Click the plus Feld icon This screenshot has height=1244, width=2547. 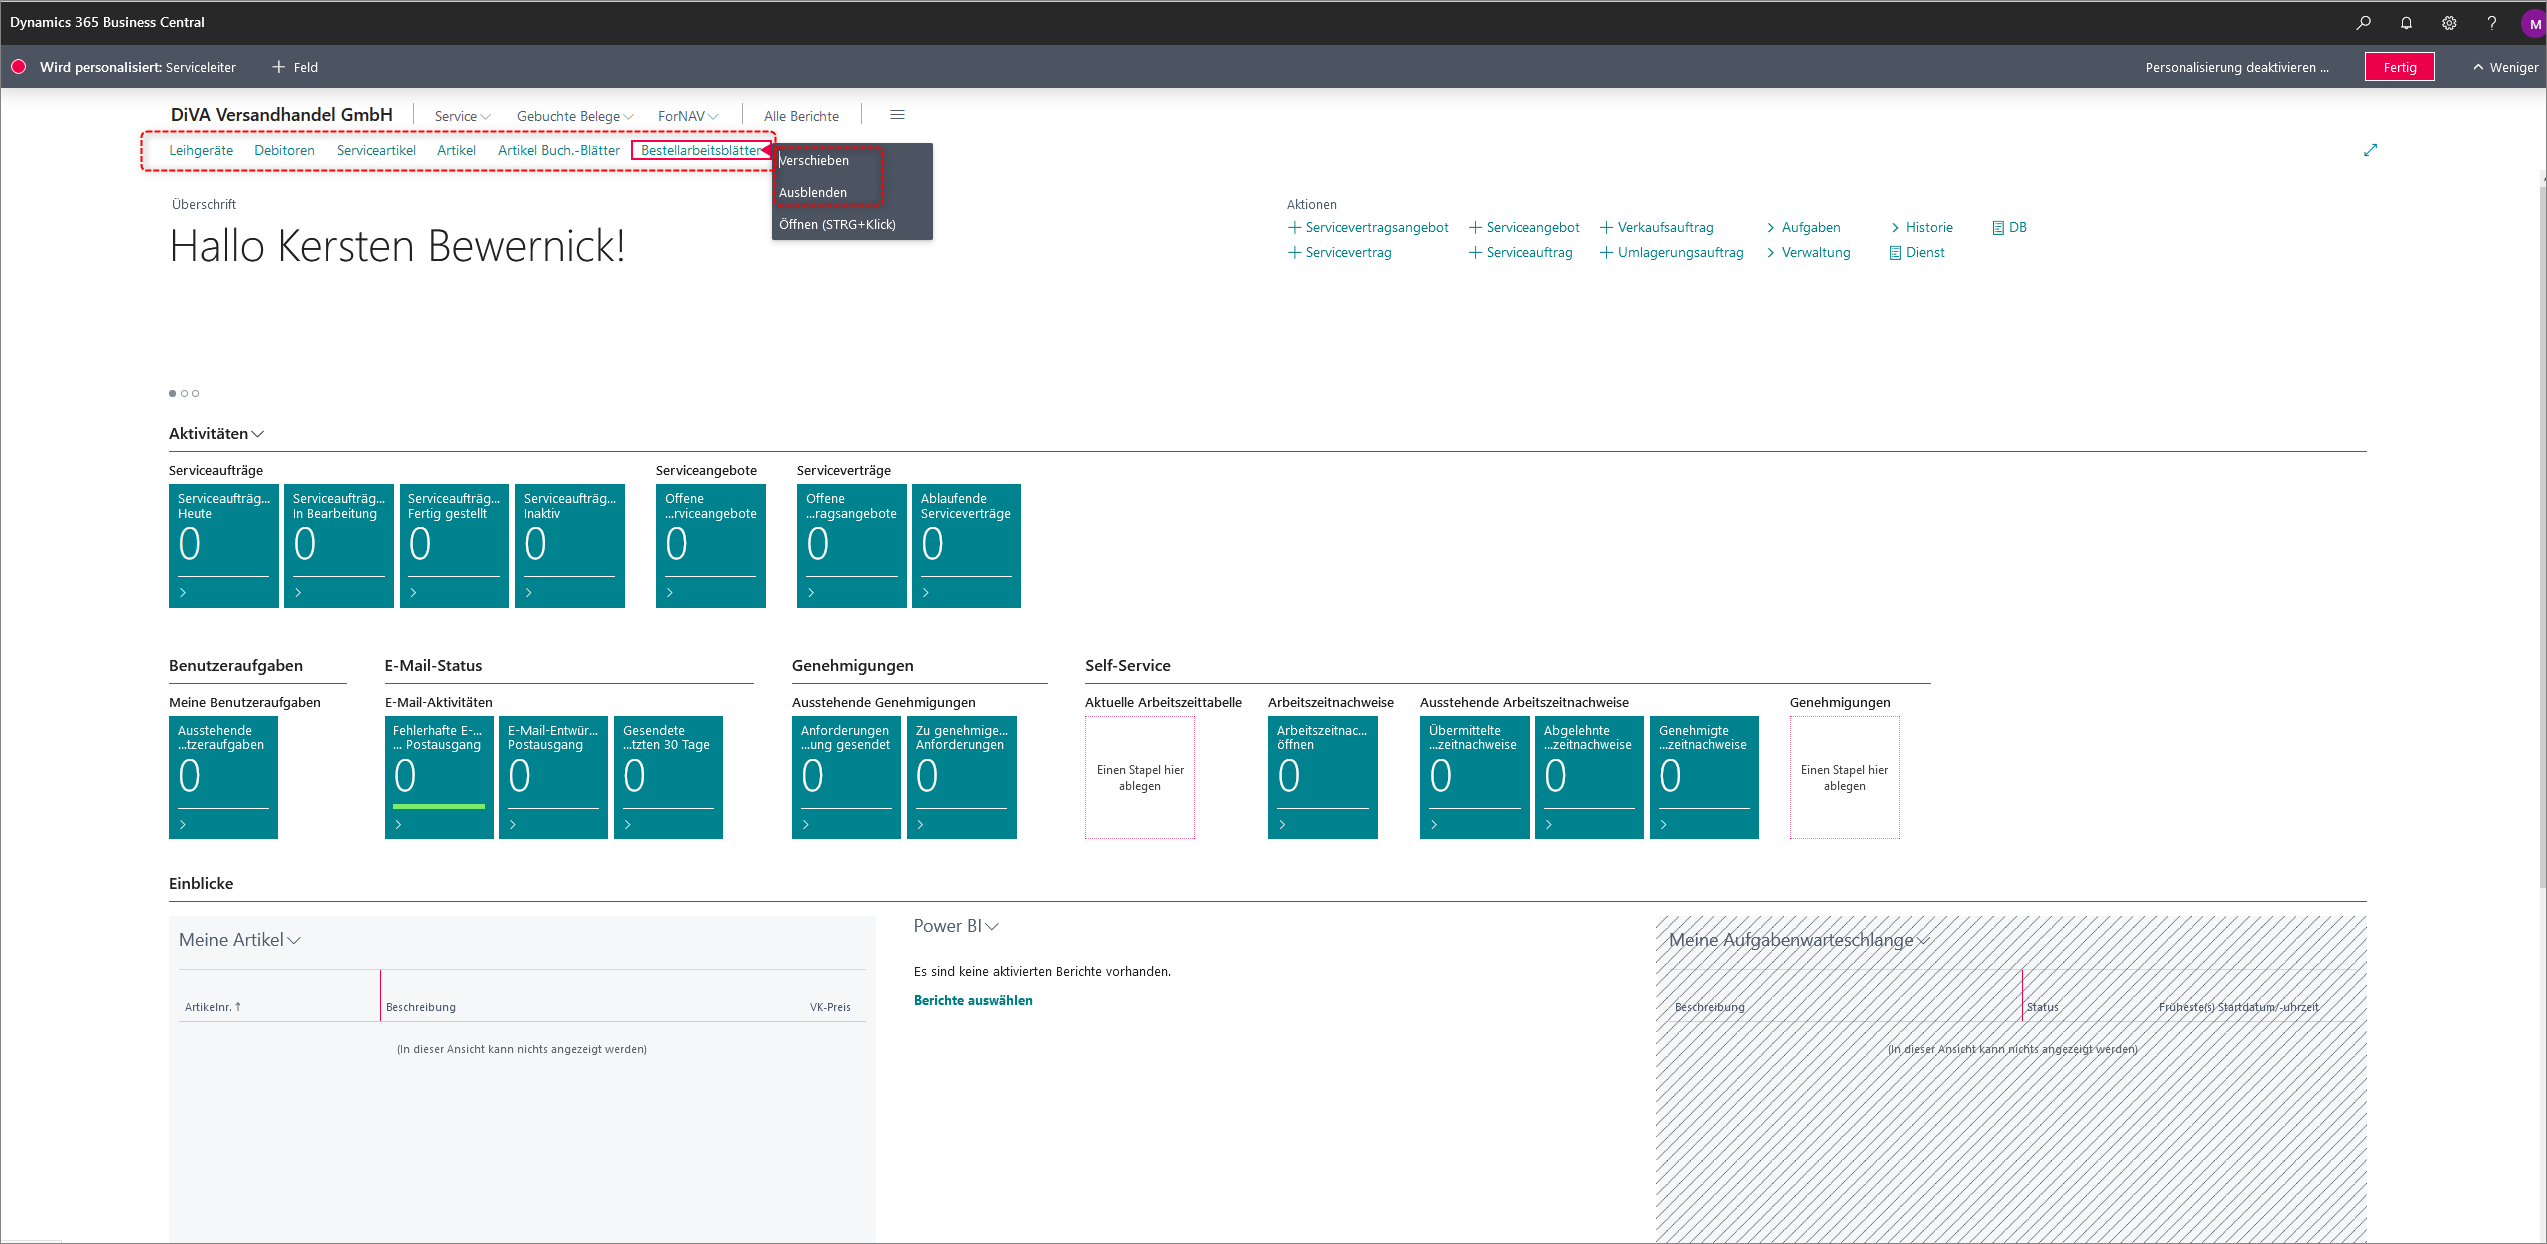click(278, 67)
